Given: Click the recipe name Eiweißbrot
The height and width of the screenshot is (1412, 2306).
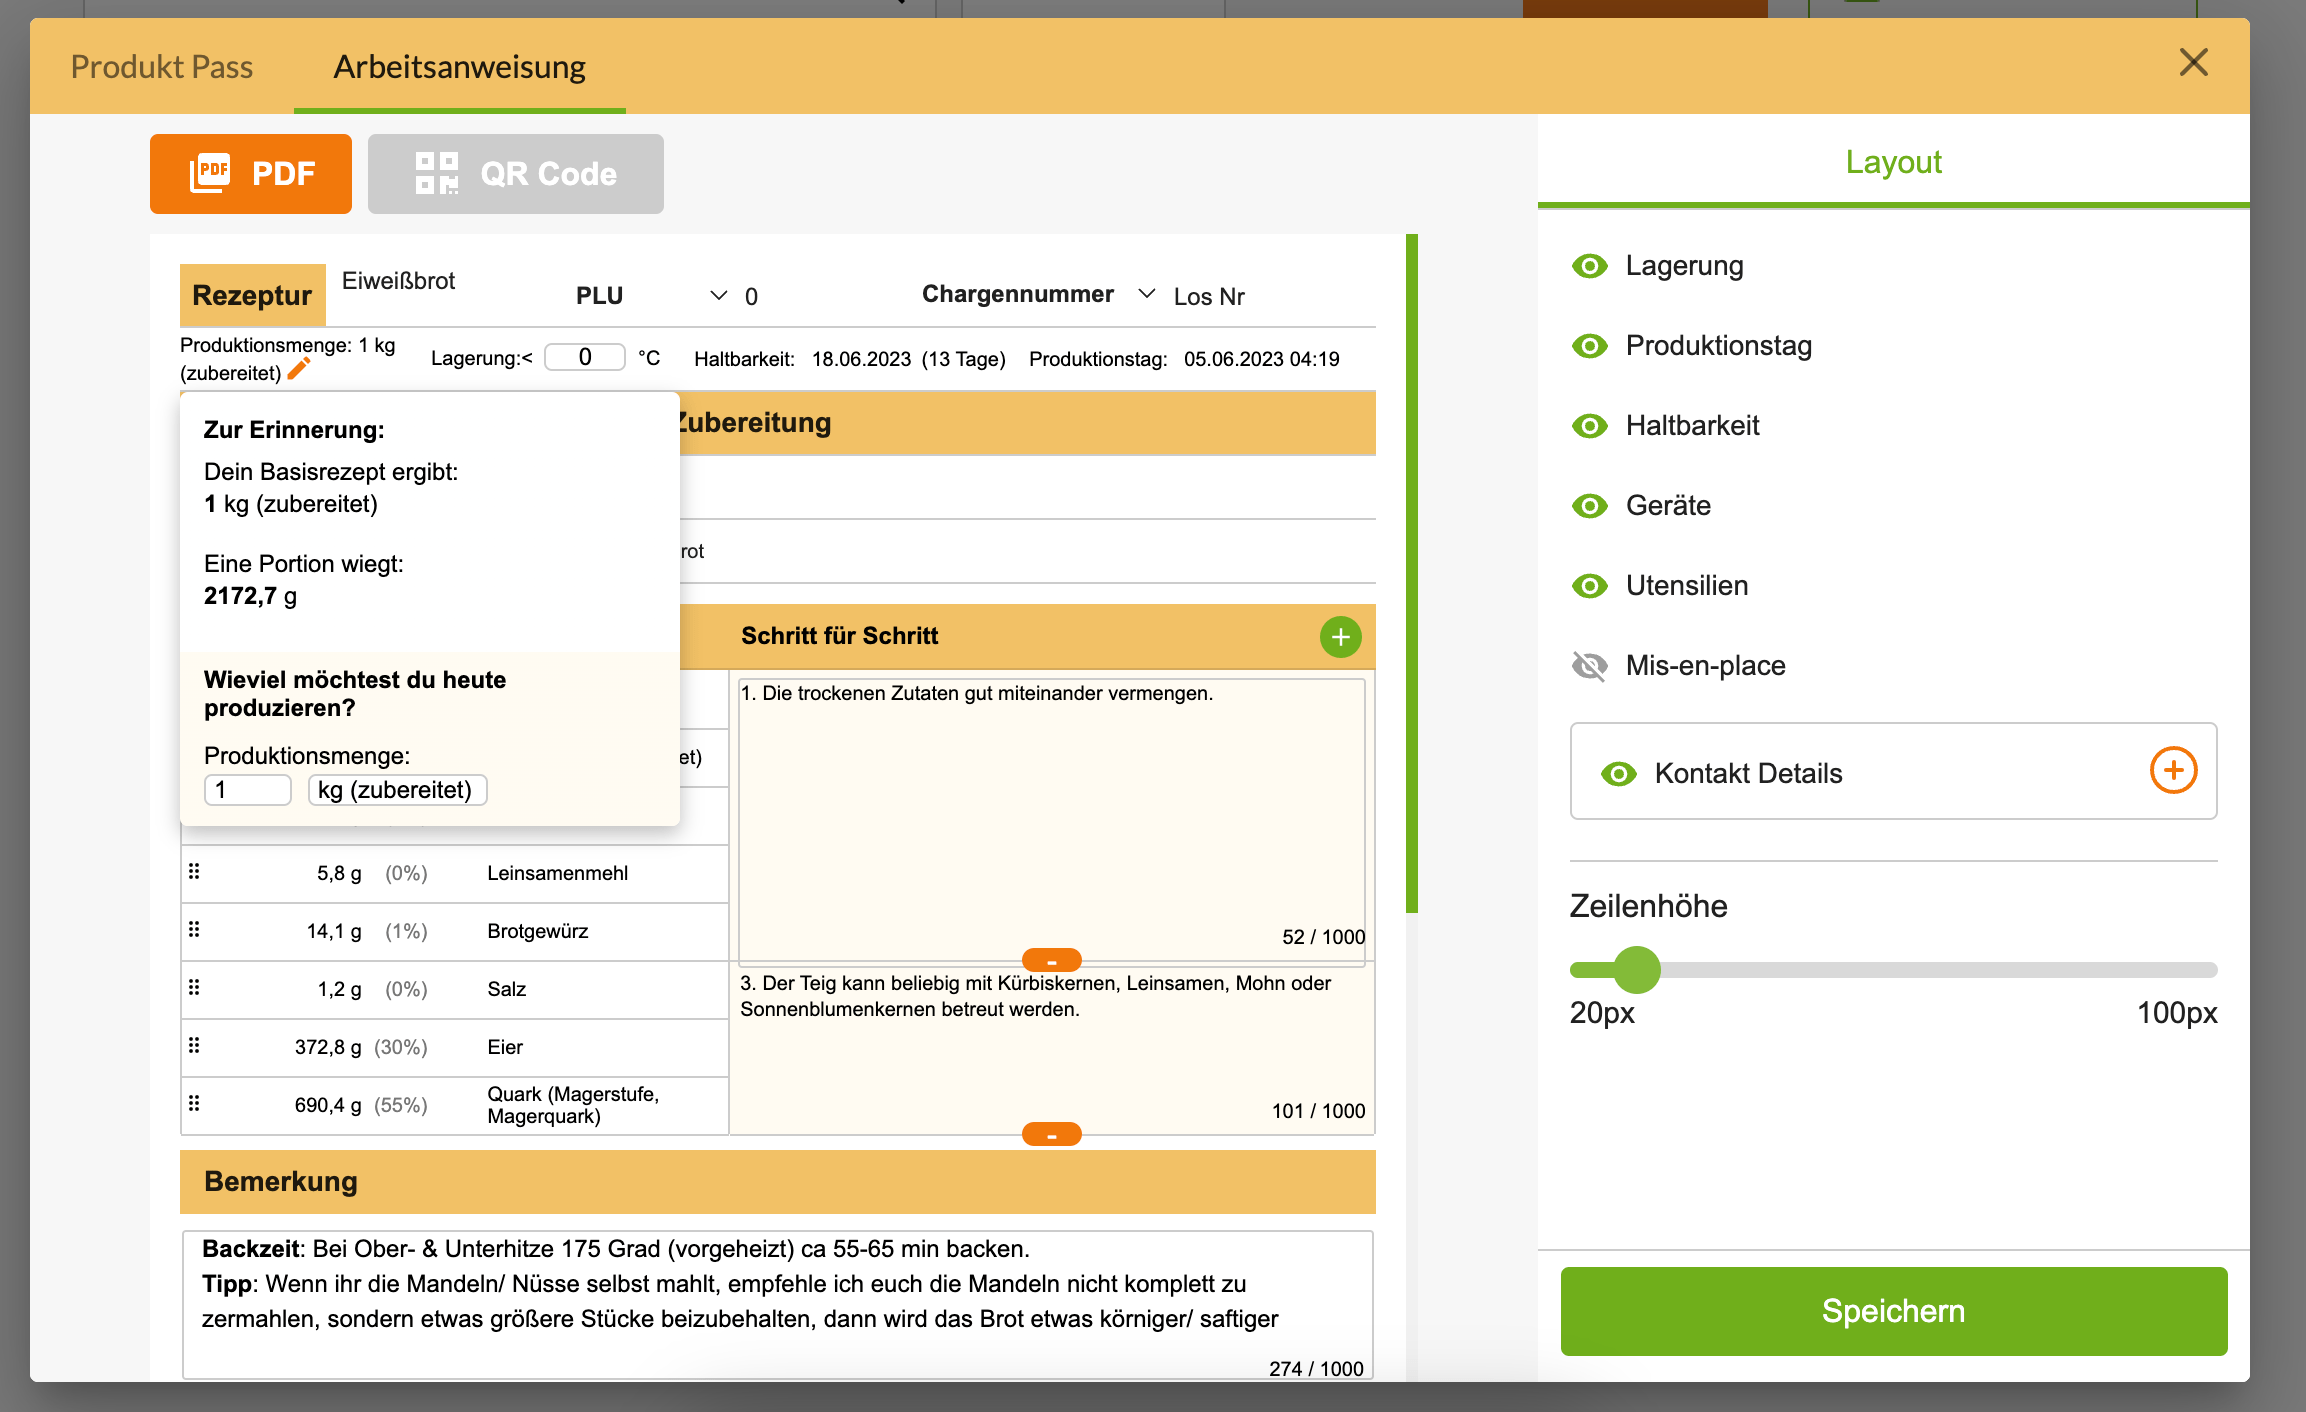Looking at the screenshot, I should tap(398, 281).
